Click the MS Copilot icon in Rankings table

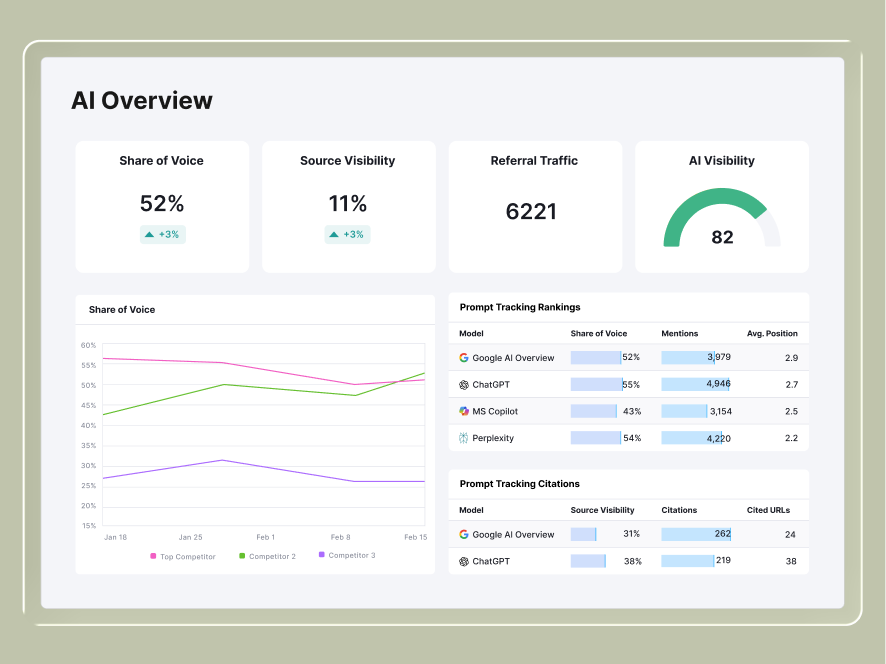tap(463, 411)
